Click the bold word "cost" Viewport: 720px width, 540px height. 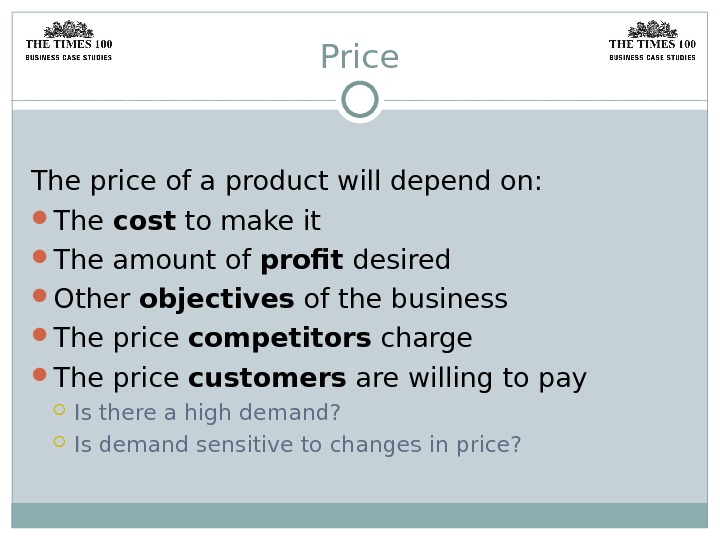click(144, 221)
